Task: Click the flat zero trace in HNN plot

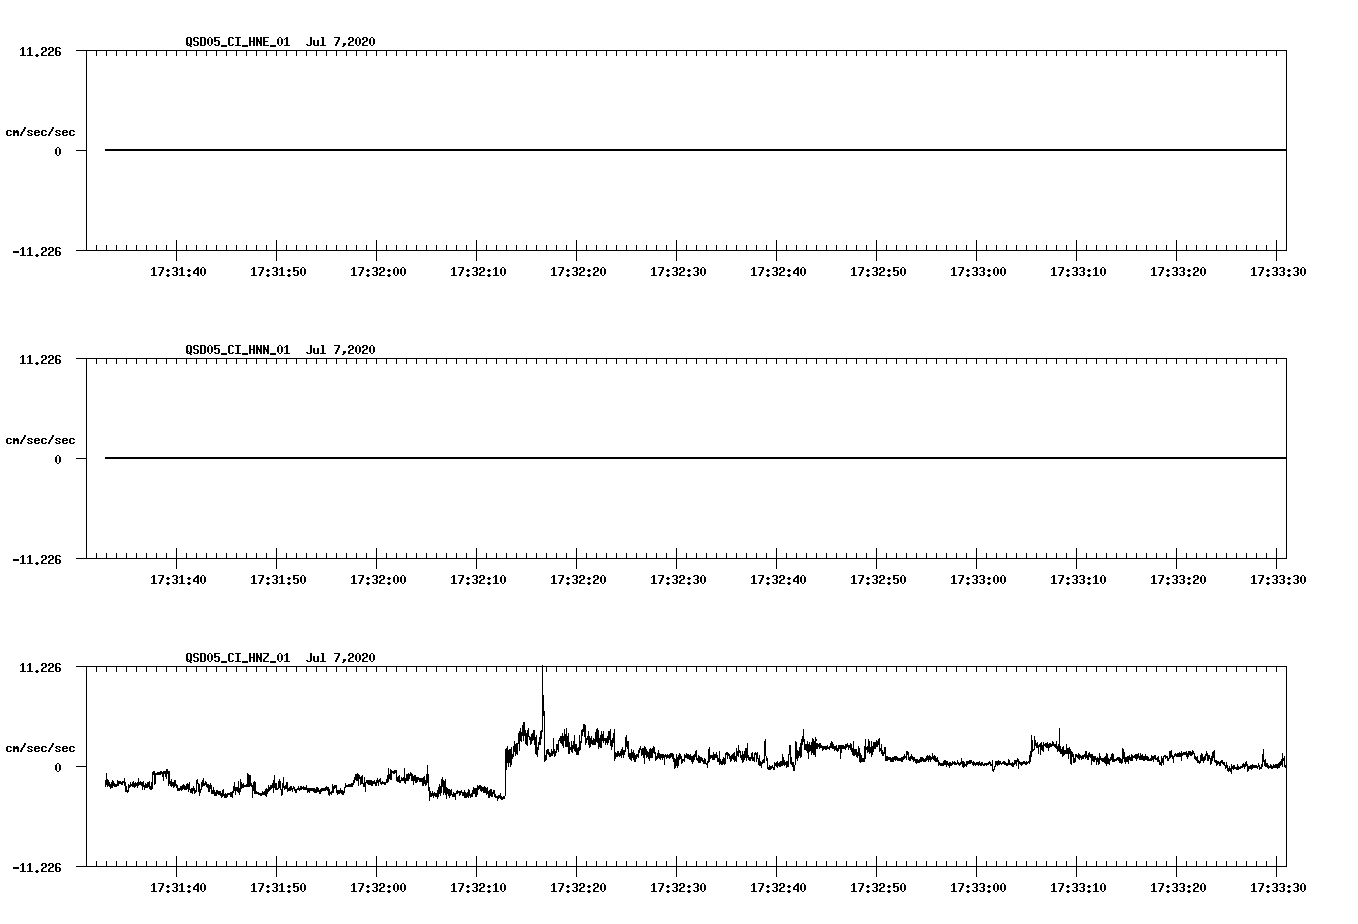Action: [695, 458]
